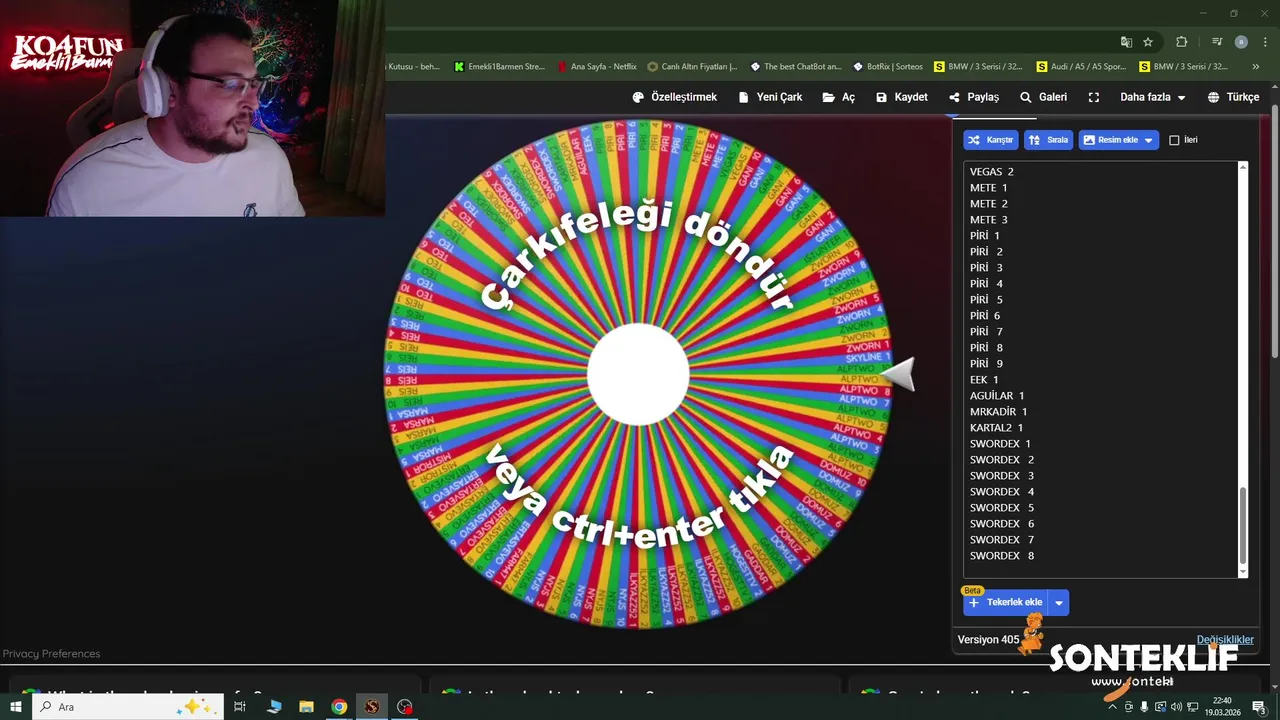
Task: Open the Değişiklikler changelog link
Action: [1225, 640]
